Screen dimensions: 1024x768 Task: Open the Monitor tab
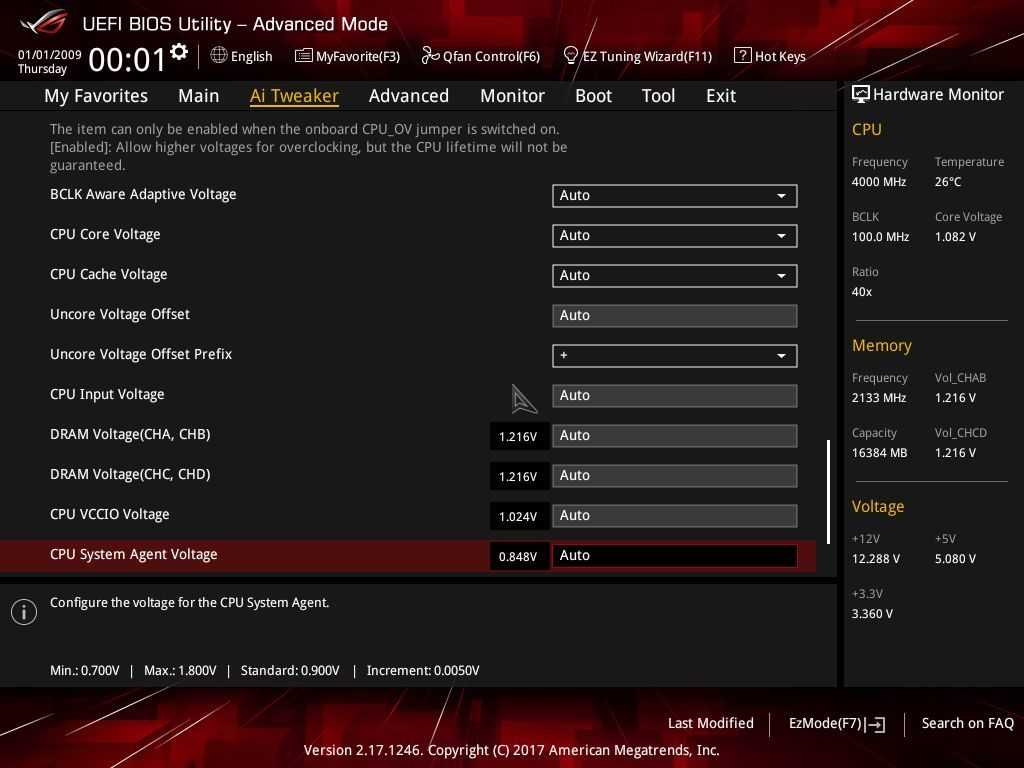coord(512,96)
